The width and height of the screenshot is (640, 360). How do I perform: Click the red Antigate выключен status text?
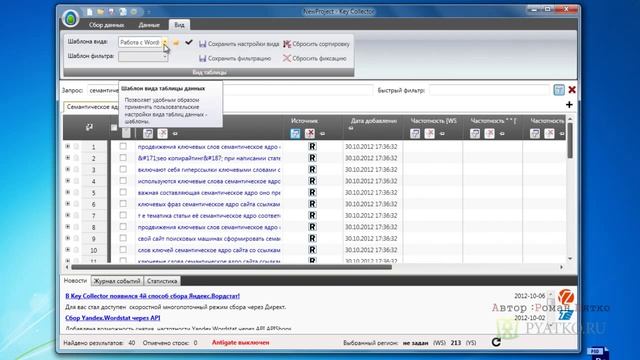[240, 342]
